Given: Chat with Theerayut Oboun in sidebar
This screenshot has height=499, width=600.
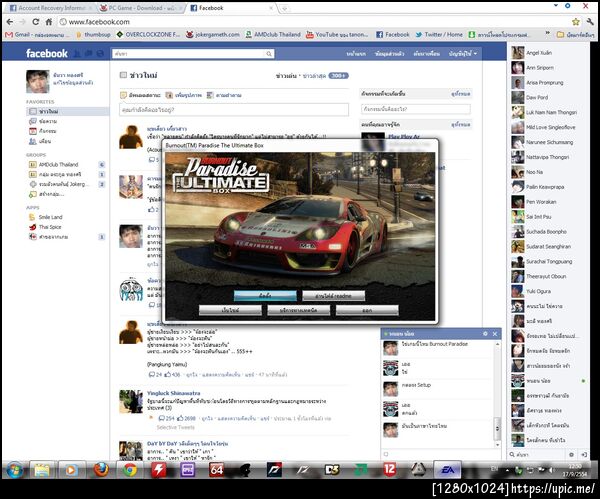Looking at the screenshot, I should pos(546,277).
